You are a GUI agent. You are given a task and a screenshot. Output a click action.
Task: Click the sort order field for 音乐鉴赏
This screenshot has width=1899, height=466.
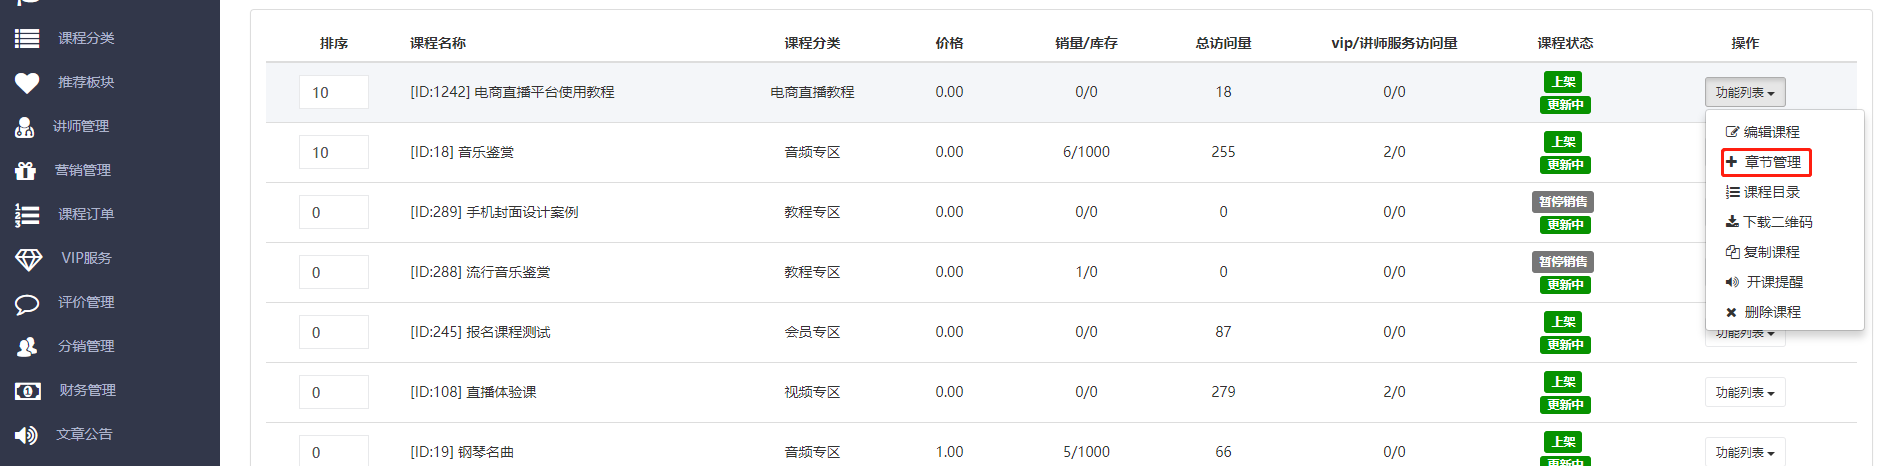tap(334, 152)
